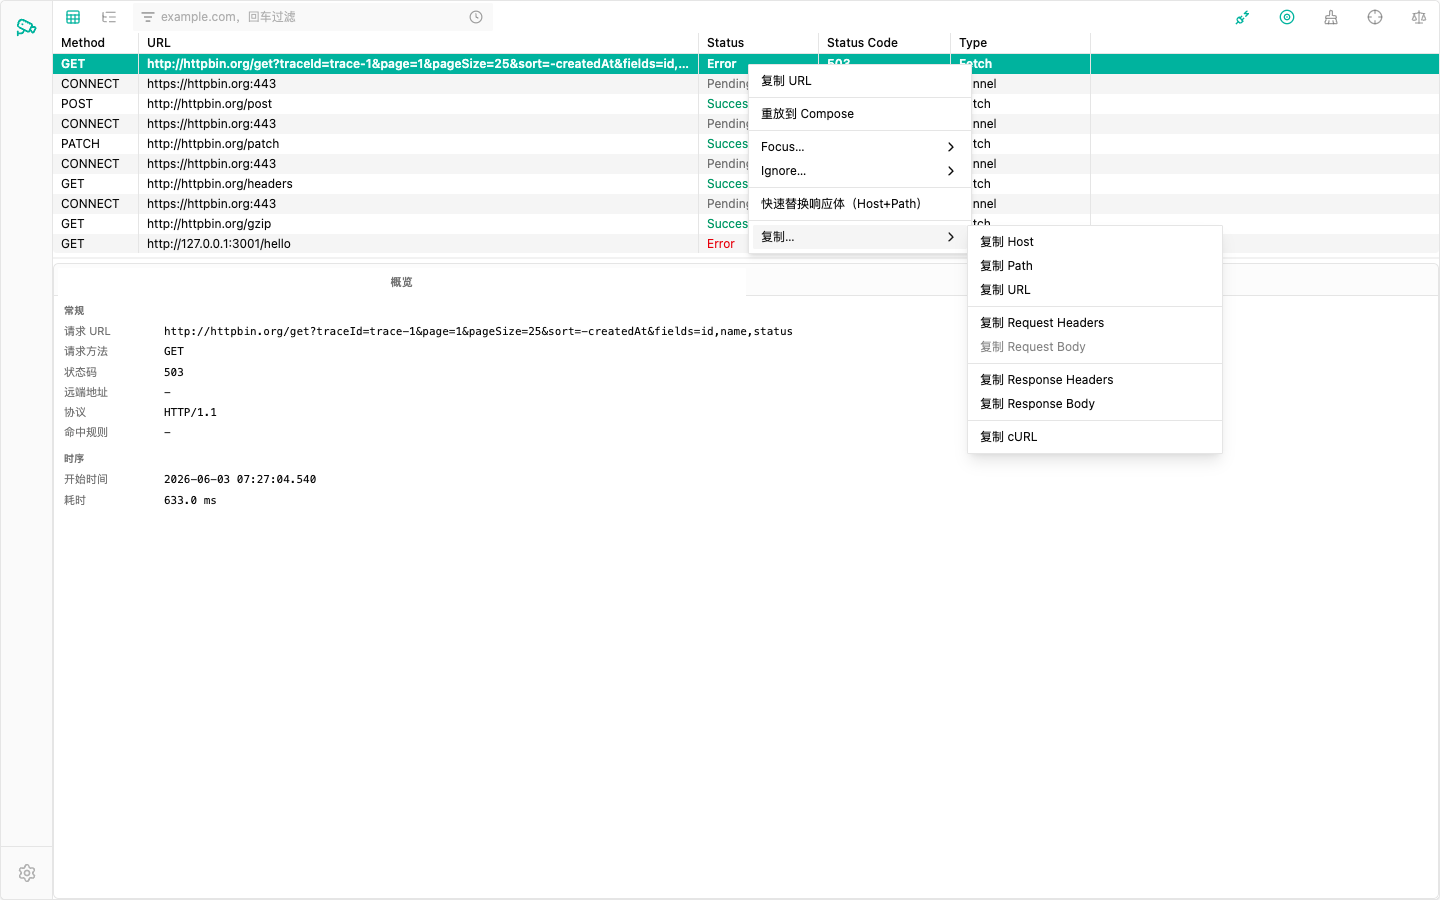
Task: Click start time 2026-06-03 07:27:04.540
Action: point(240,479)
